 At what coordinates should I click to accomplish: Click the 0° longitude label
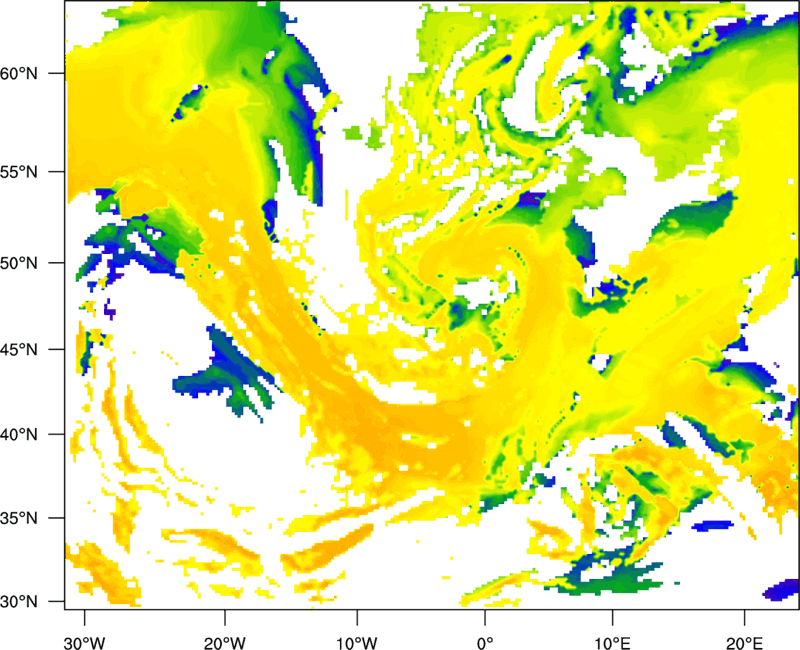[485, 643]
